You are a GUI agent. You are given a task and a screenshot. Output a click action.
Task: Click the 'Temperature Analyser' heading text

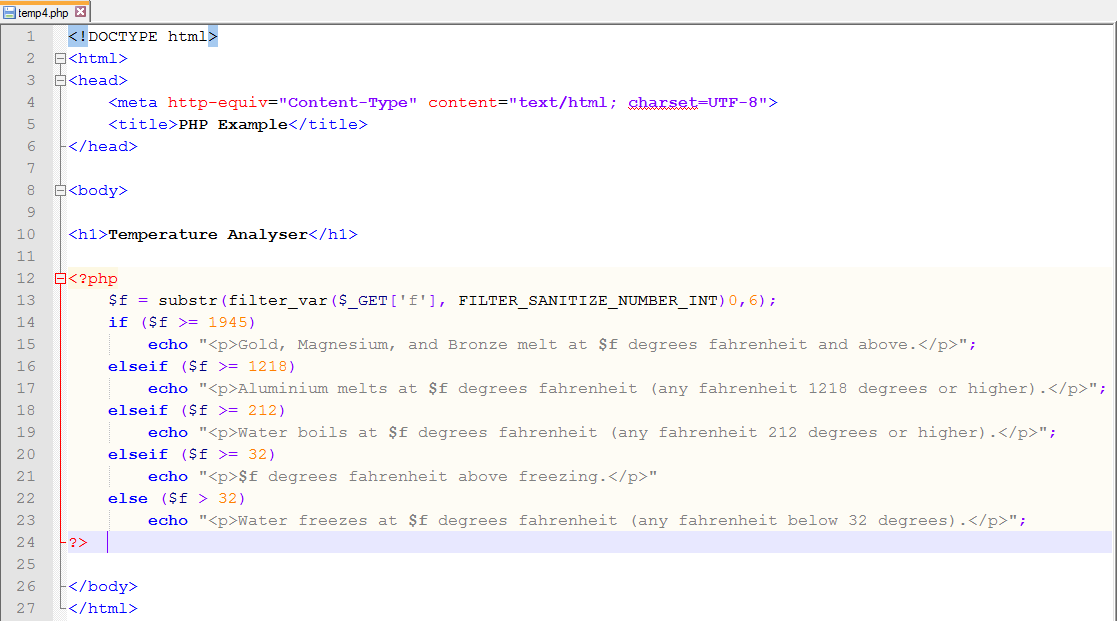[x=208, y=234]
